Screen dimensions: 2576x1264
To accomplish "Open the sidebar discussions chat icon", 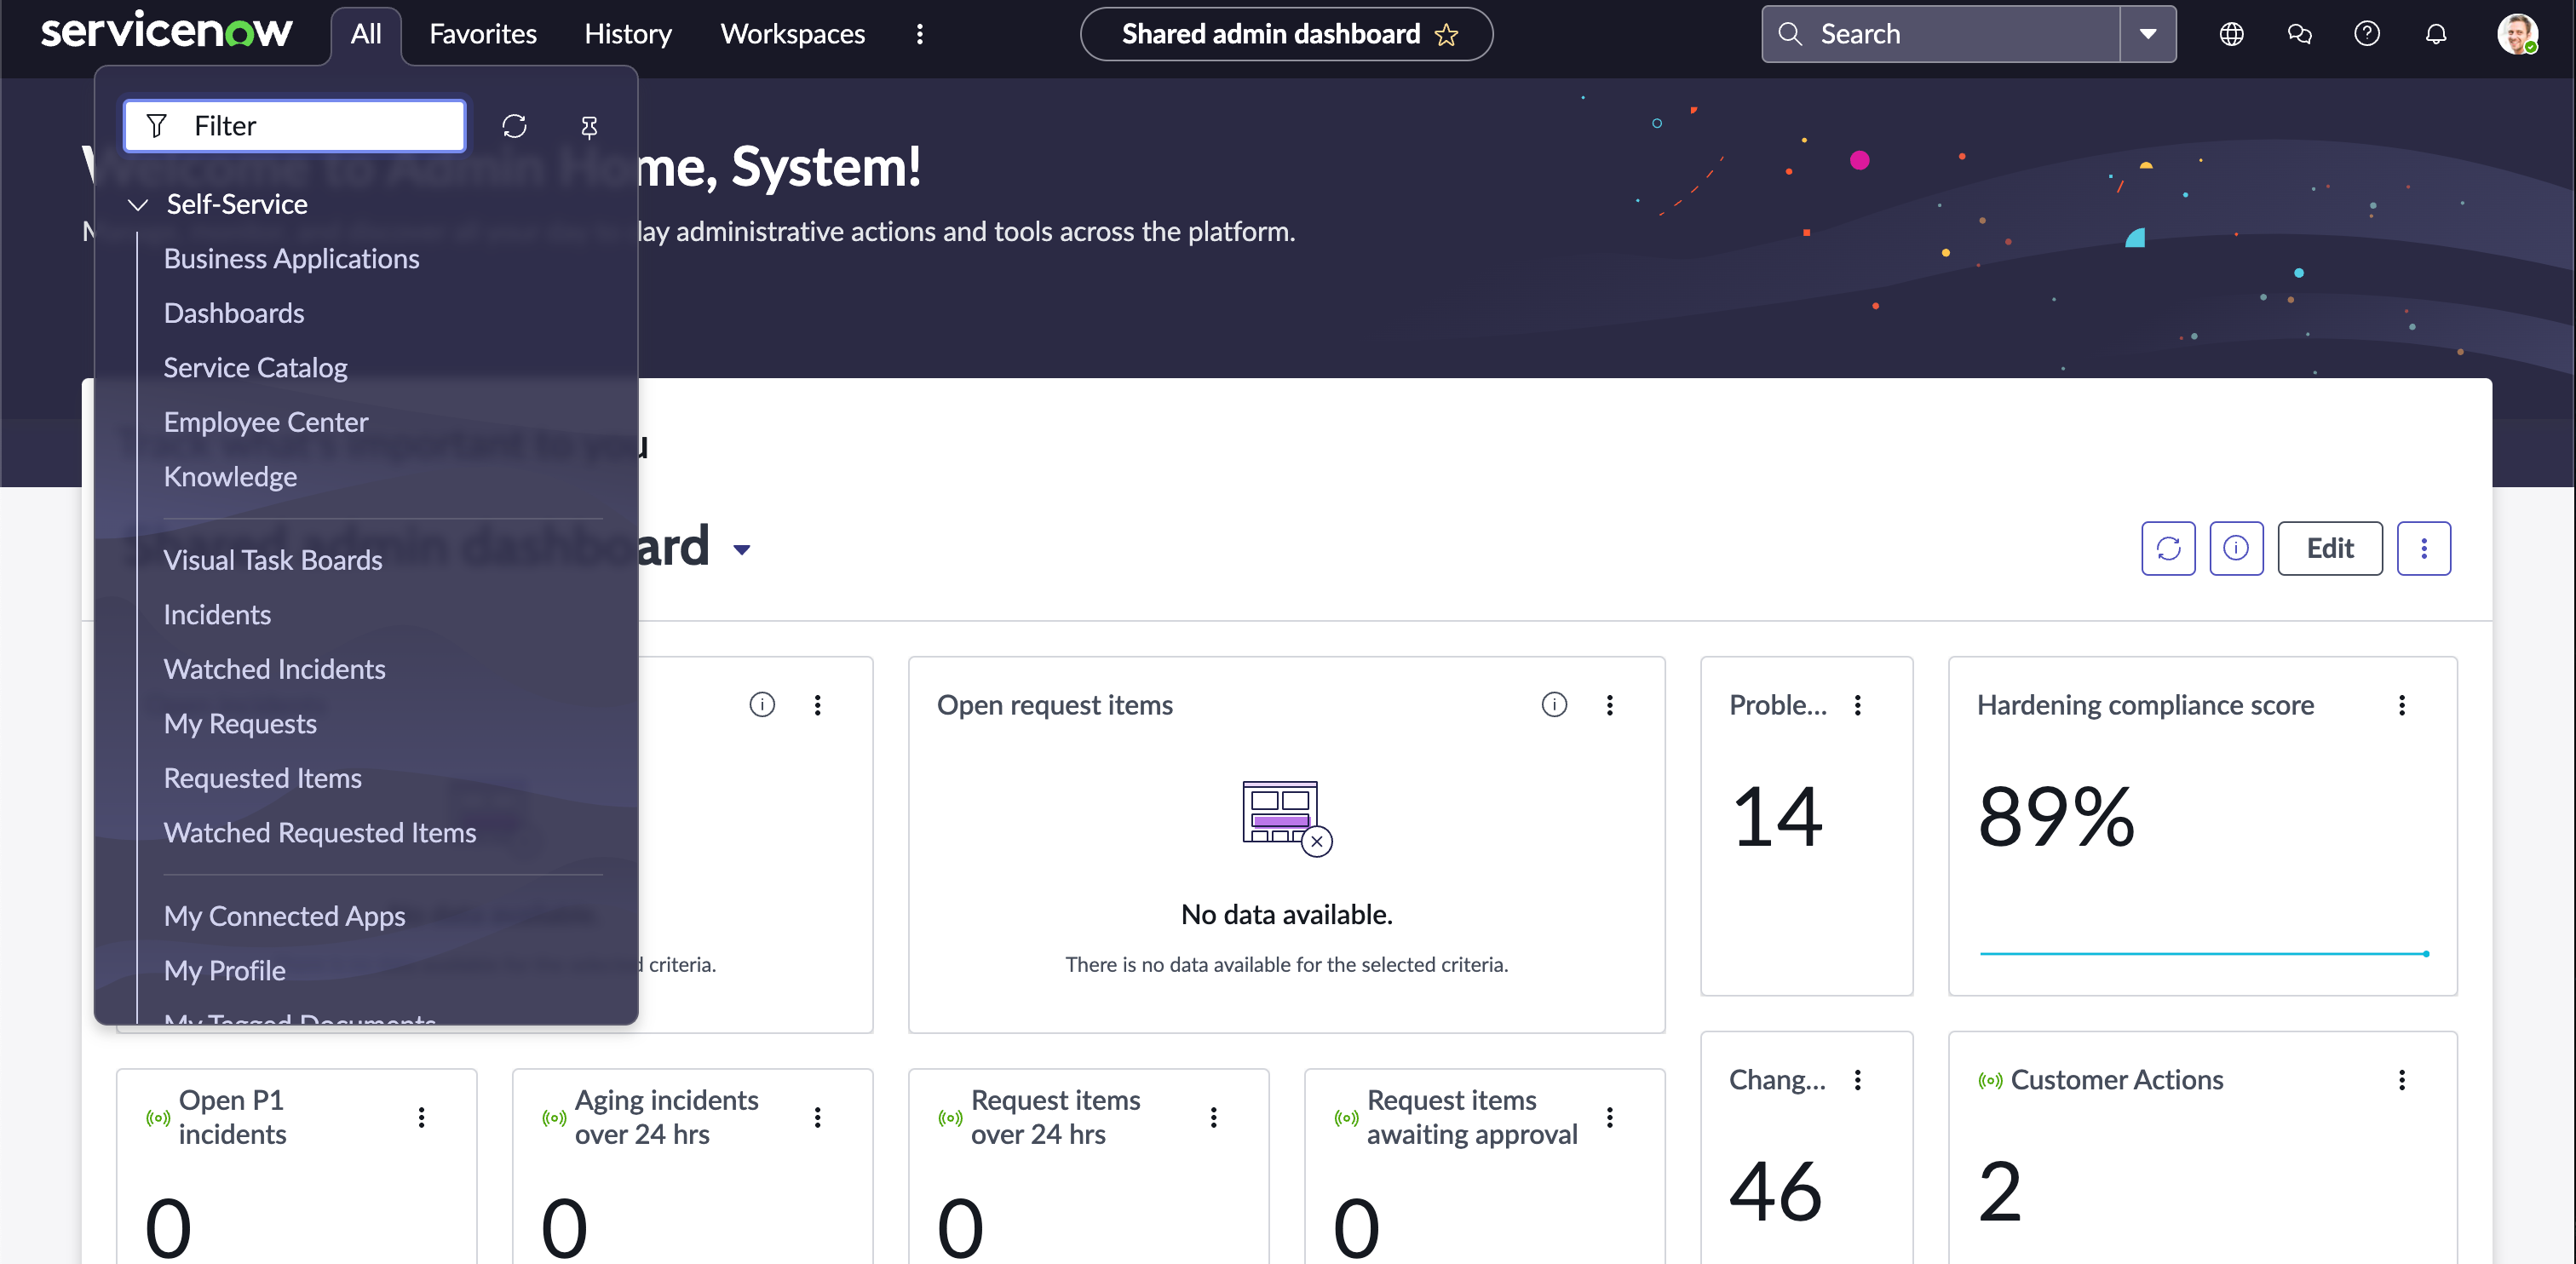I will coord(2299,34).
